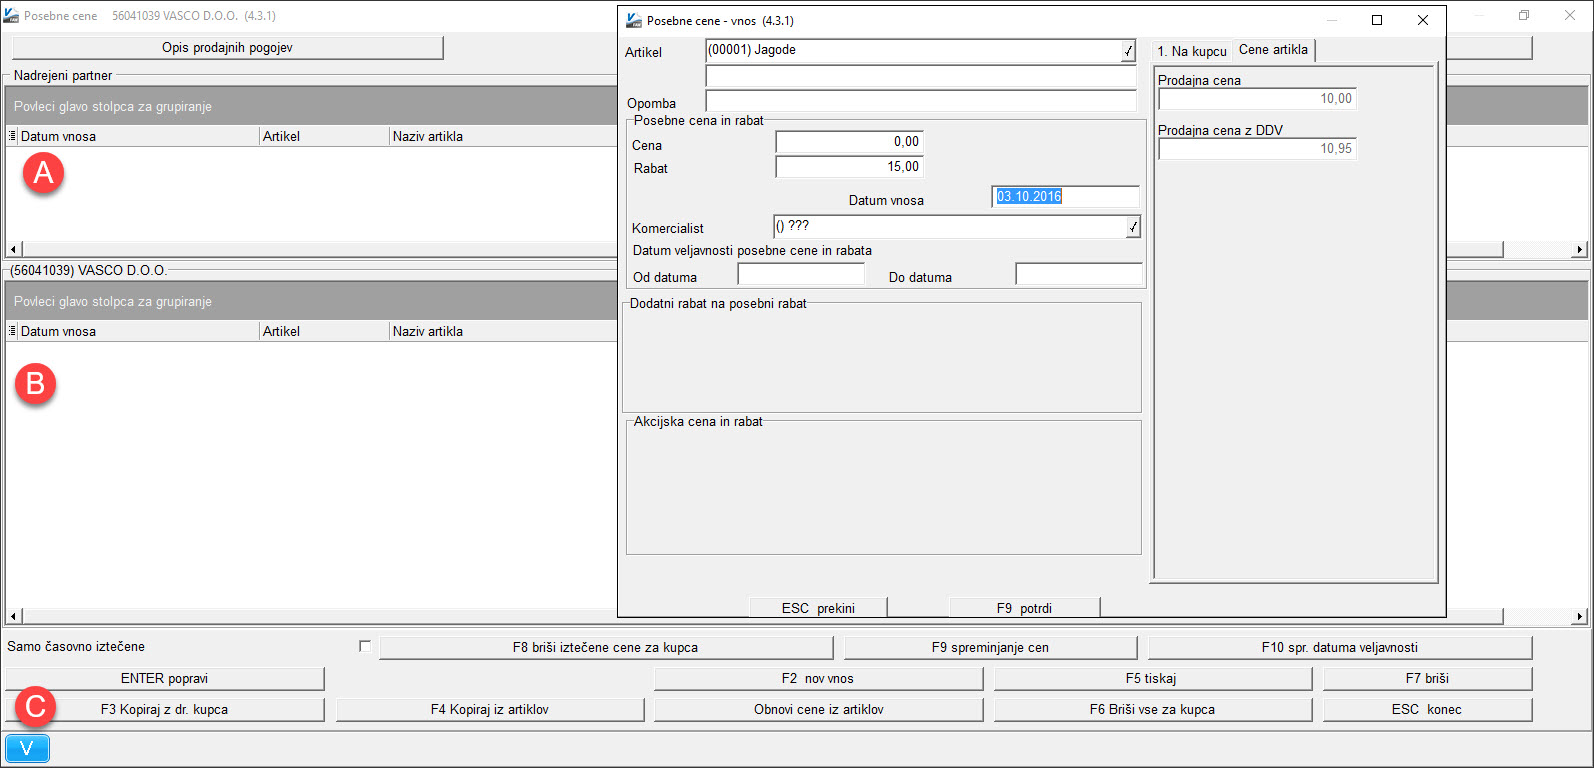Screen dimensions: 1594x768
Task: Click the Od datuma field
Action: click(x=801, y=274)
